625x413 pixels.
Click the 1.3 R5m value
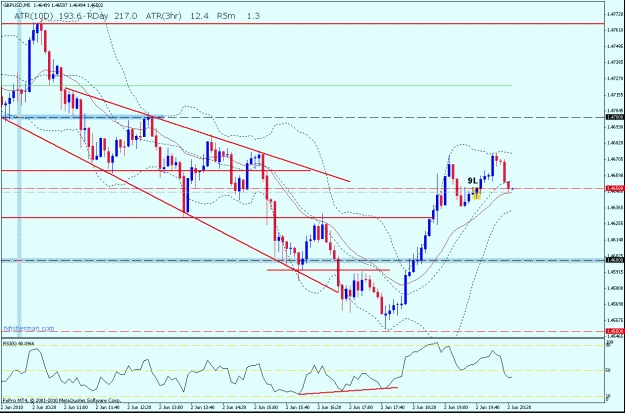point(253,16)
